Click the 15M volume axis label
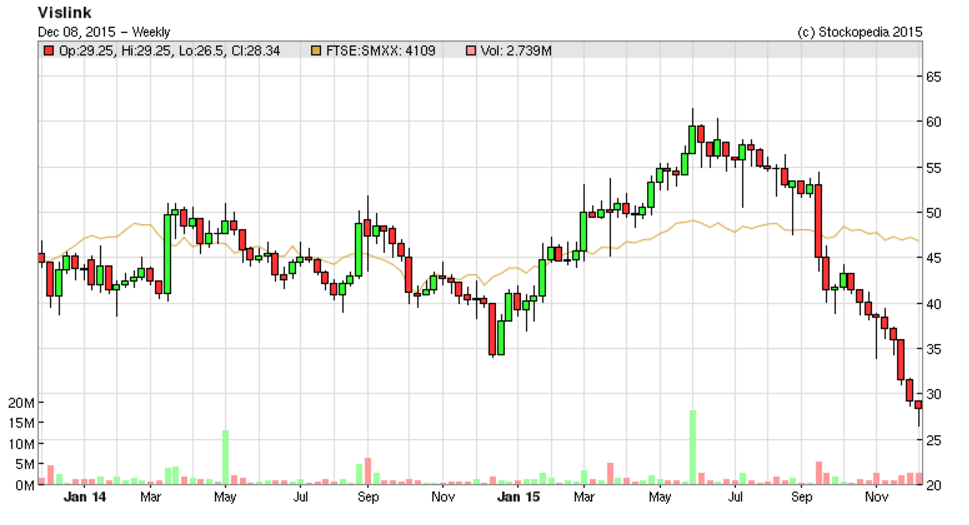969x525 pixels. pos(21,423)
